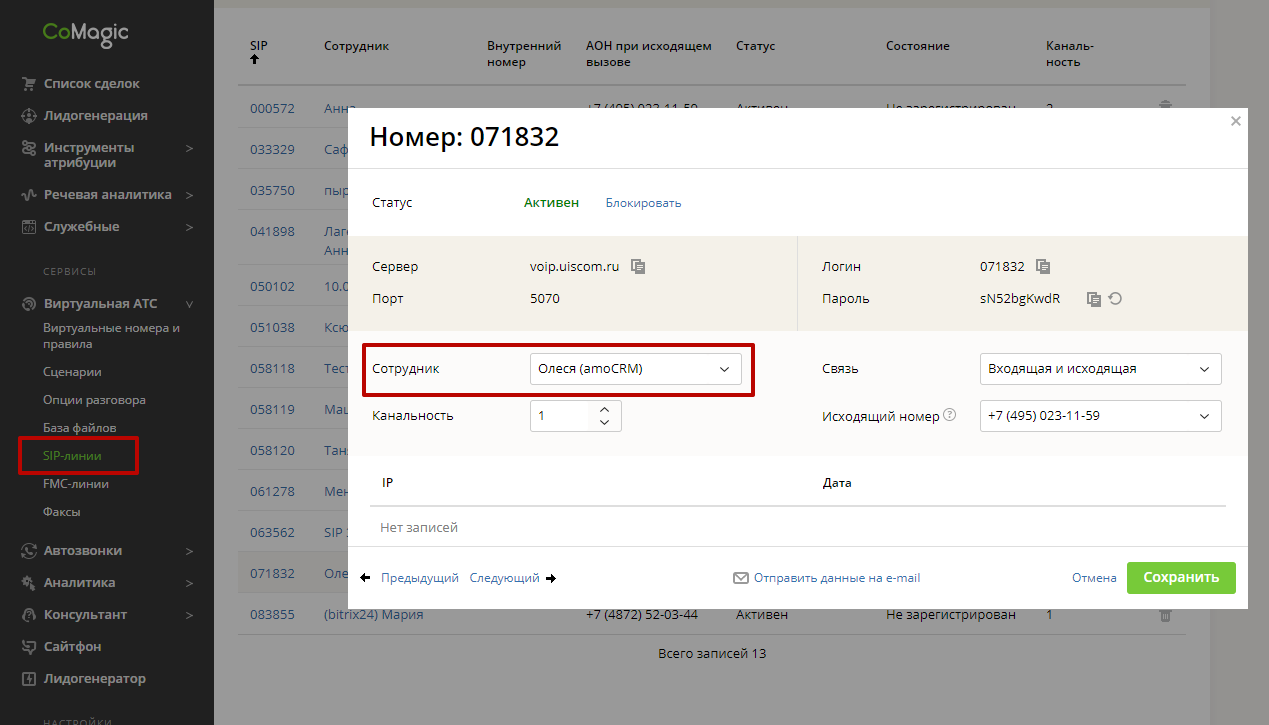
Task: Click the help icon near Исходящий номер
Action: (x=950, y=416)
